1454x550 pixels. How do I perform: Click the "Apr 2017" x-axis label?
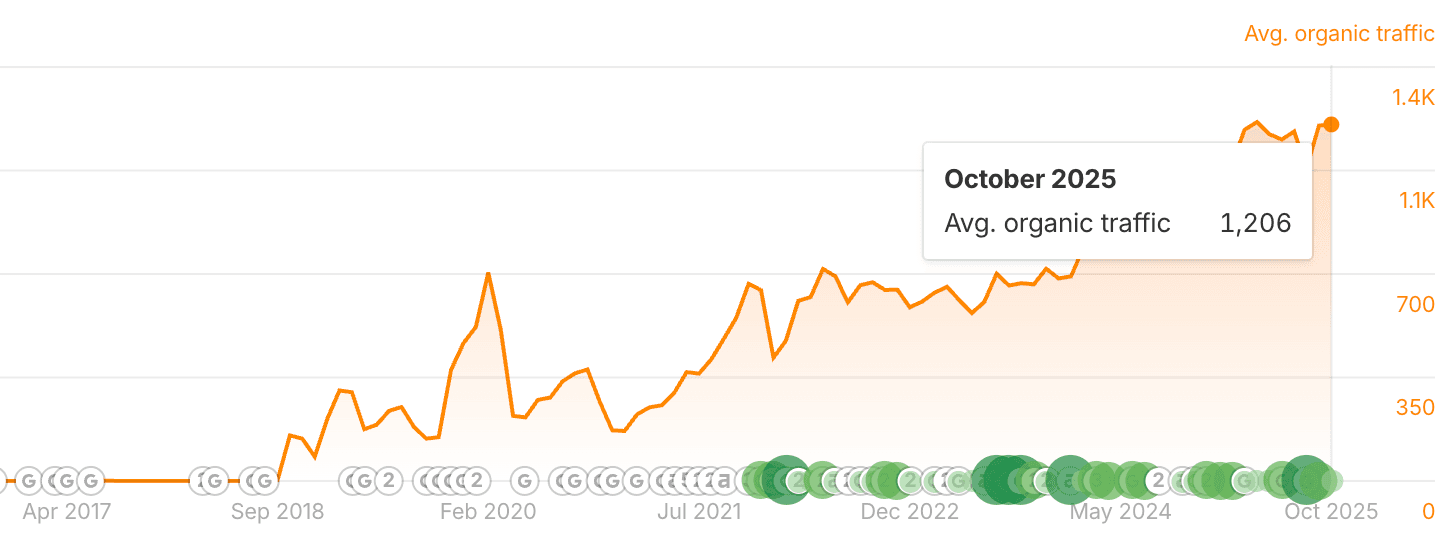click(x=66, y=512)
